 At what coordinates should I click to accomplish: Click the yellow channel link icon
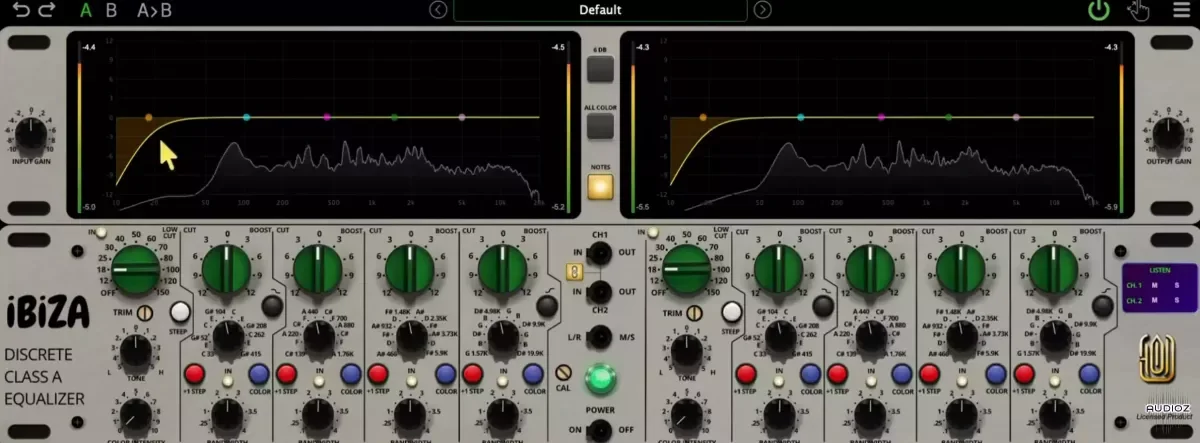coord(574,272)
